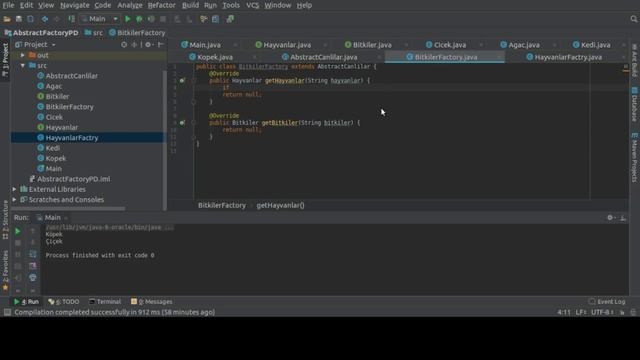The height and width of the screenshot is (360, 640).
Task: Click the Search magnifier at top right
Action: (633, 19)
